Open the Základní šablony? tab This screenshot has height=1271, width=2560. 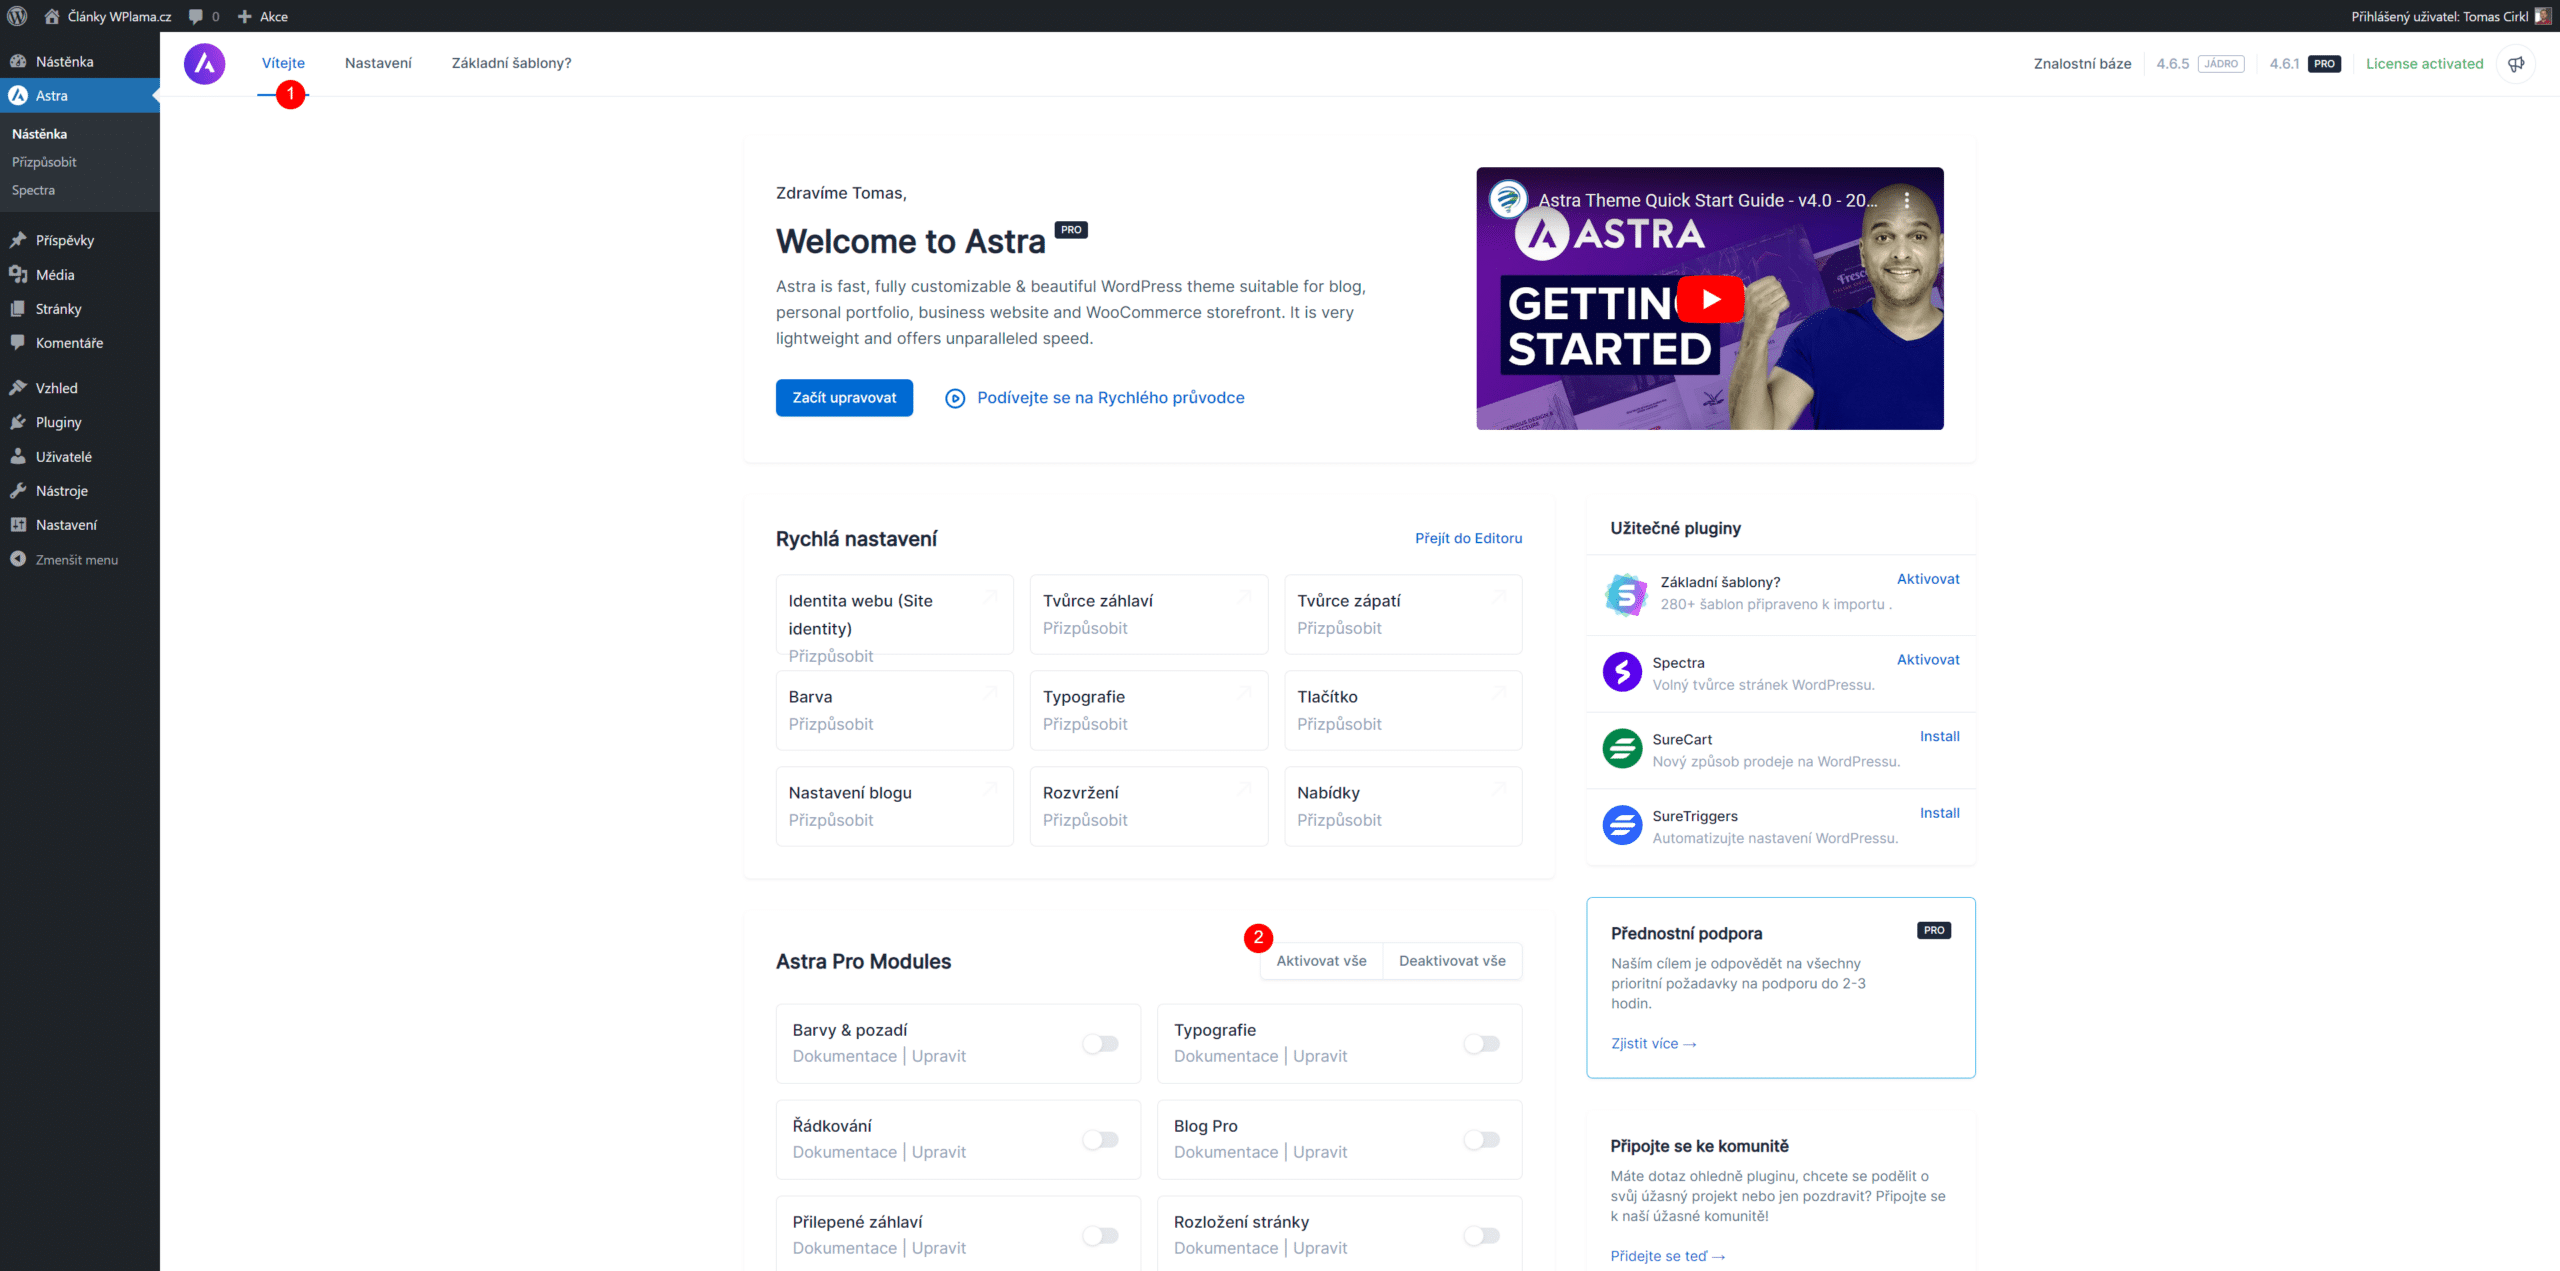coord(511,63)
